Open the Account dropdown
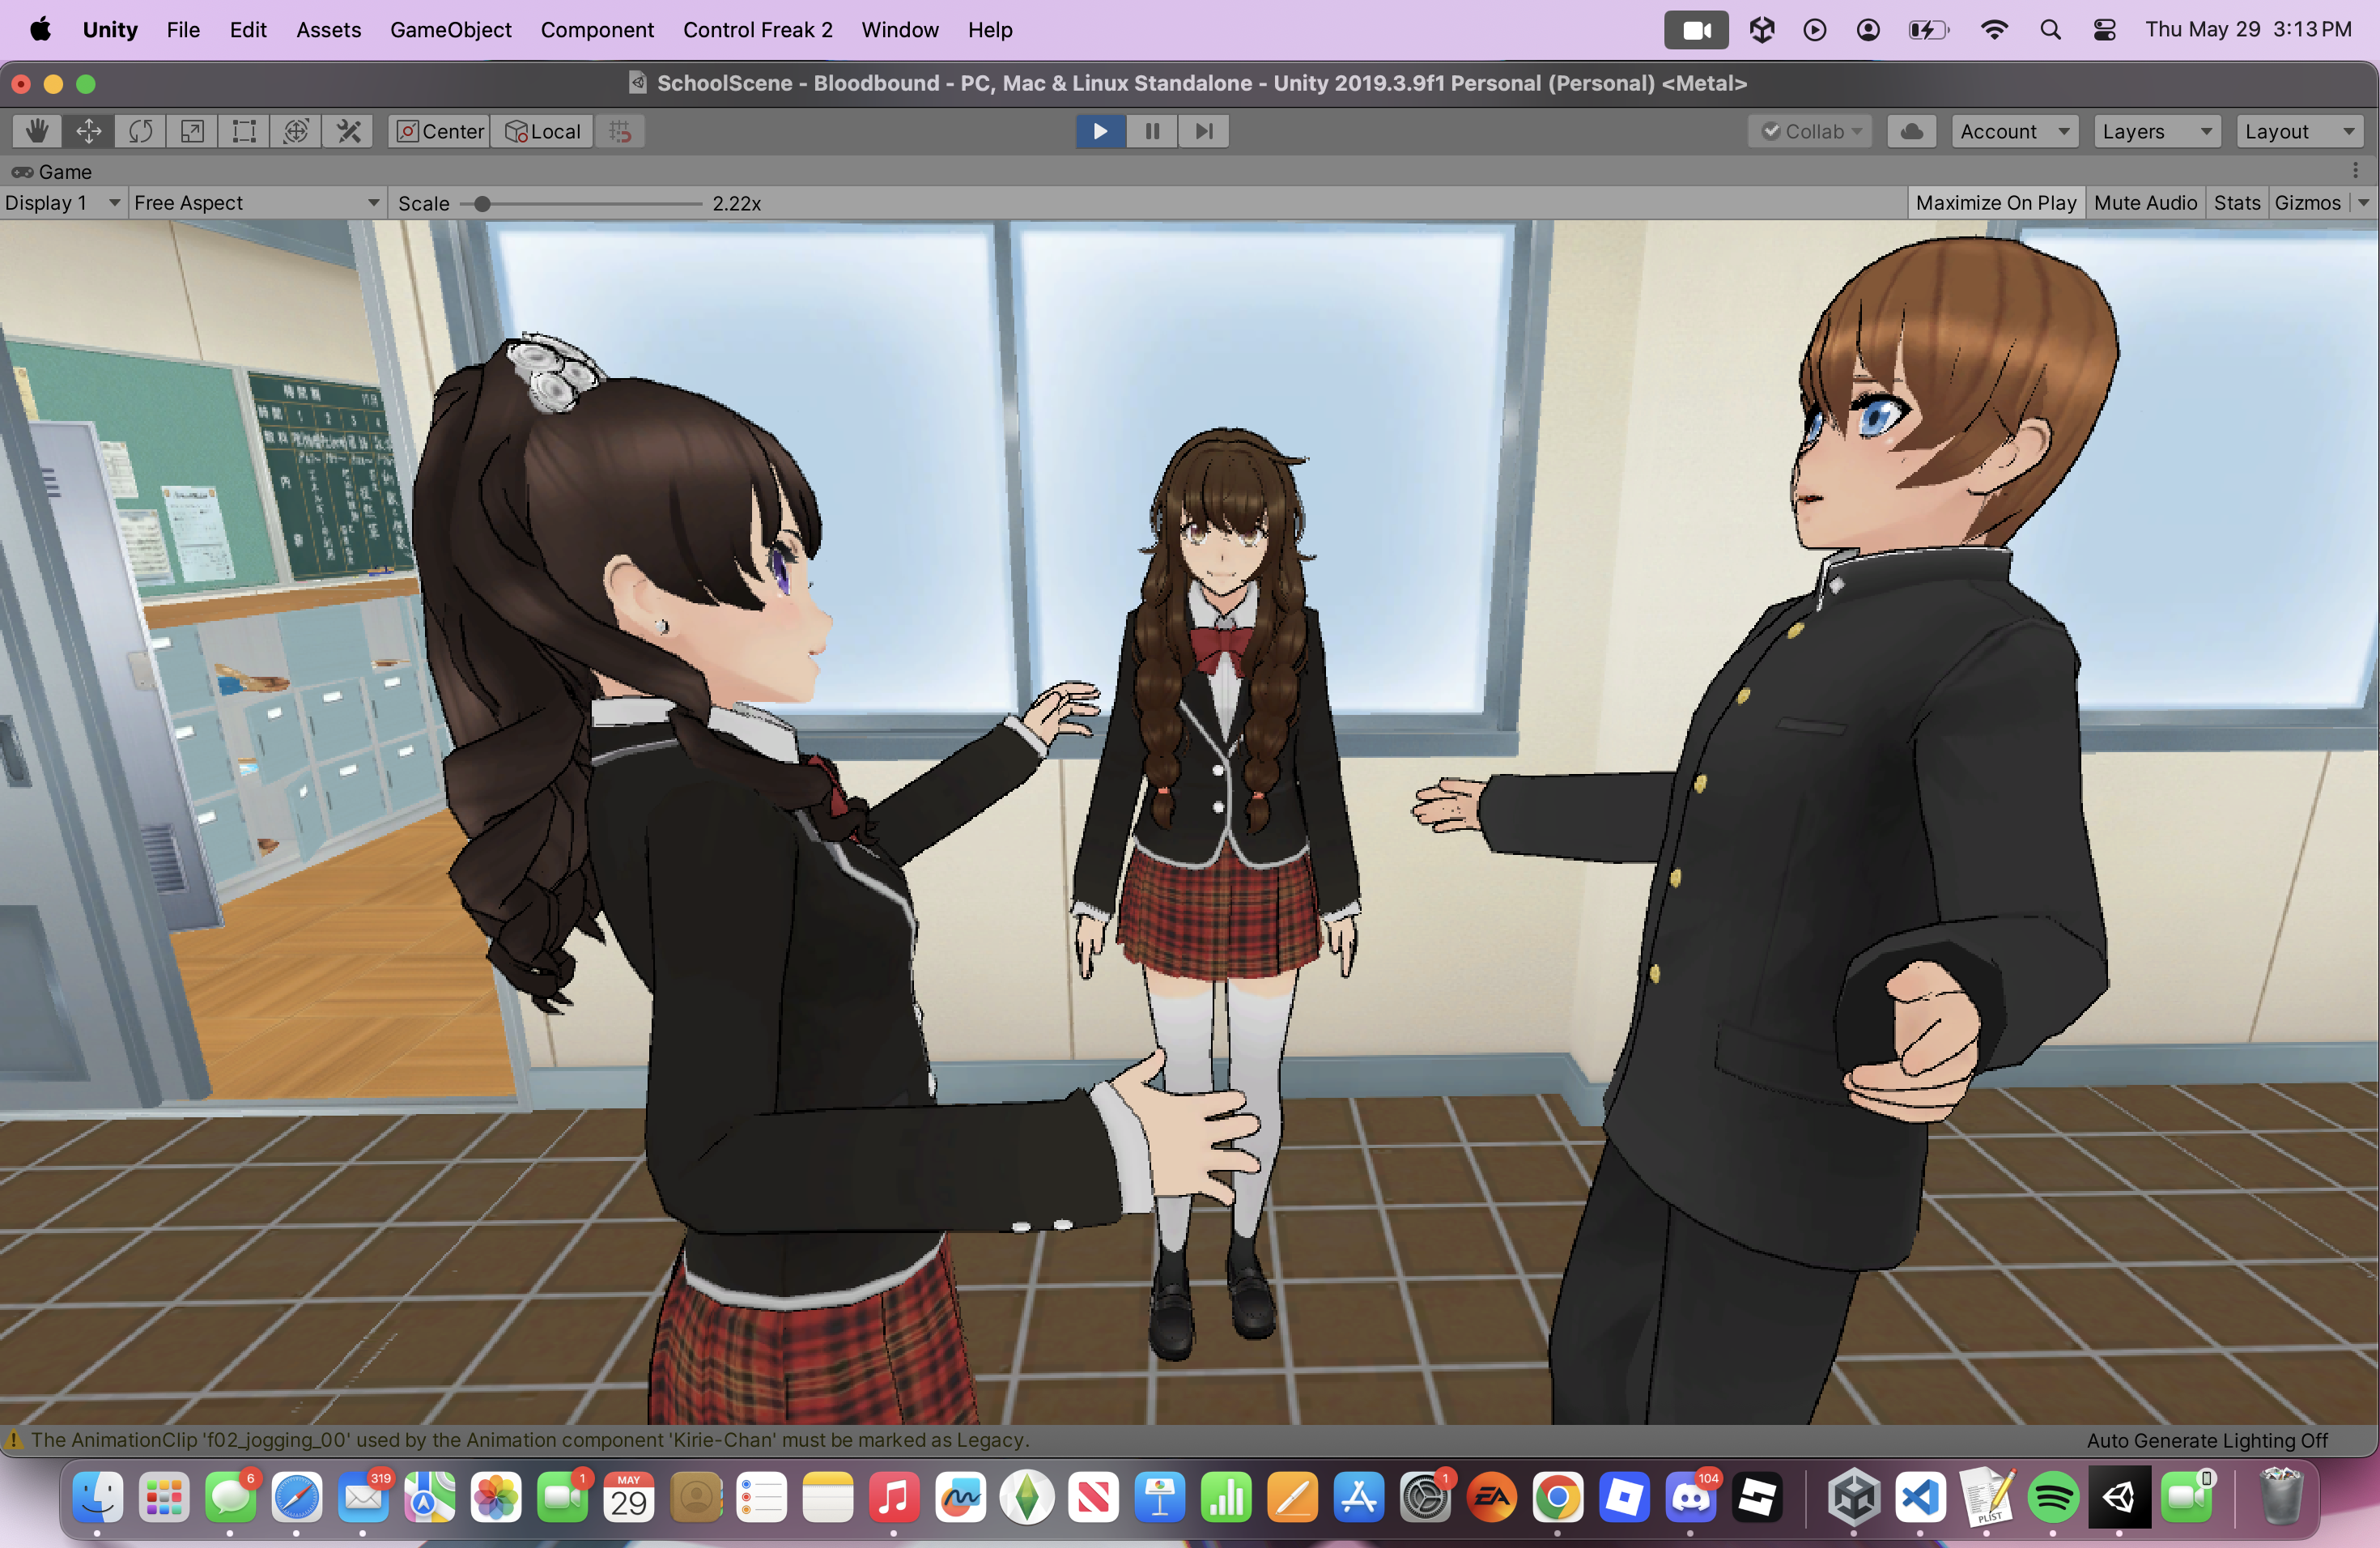This screenshot has height=1548, width=2380. tap(2014, 131)
